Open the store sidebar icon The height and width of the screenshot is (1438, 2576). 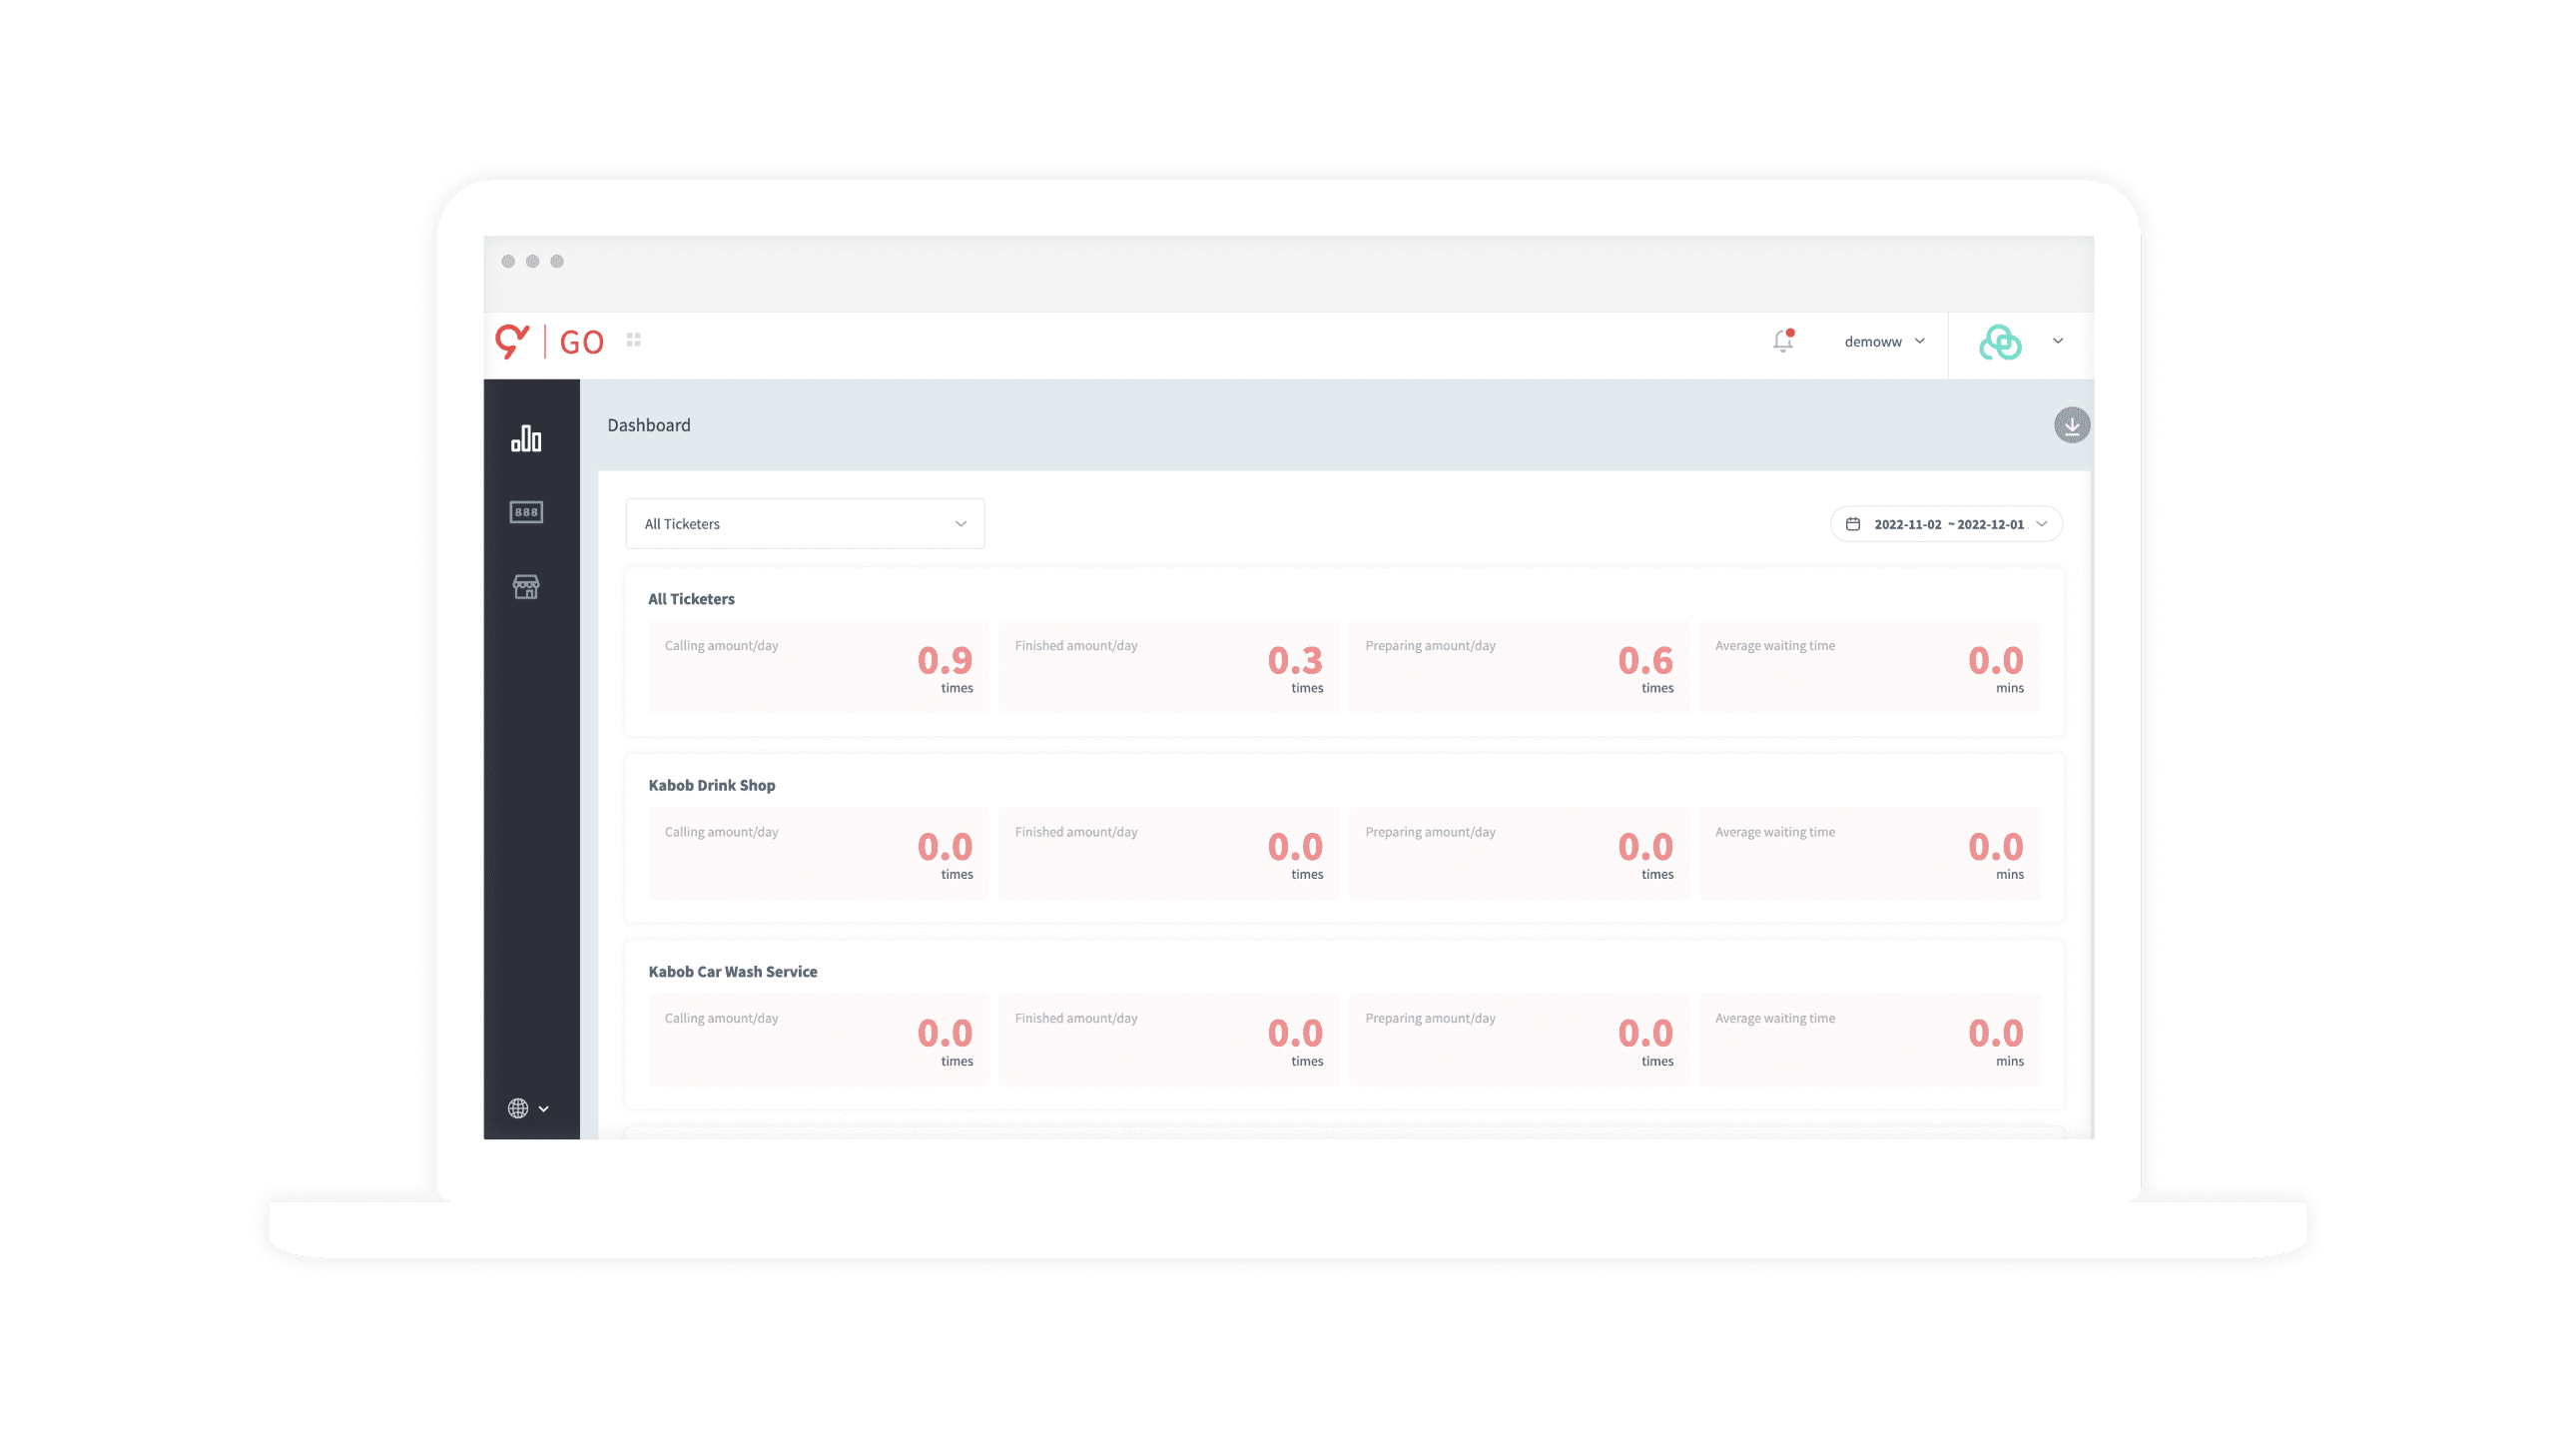click(x=526, y=587)
